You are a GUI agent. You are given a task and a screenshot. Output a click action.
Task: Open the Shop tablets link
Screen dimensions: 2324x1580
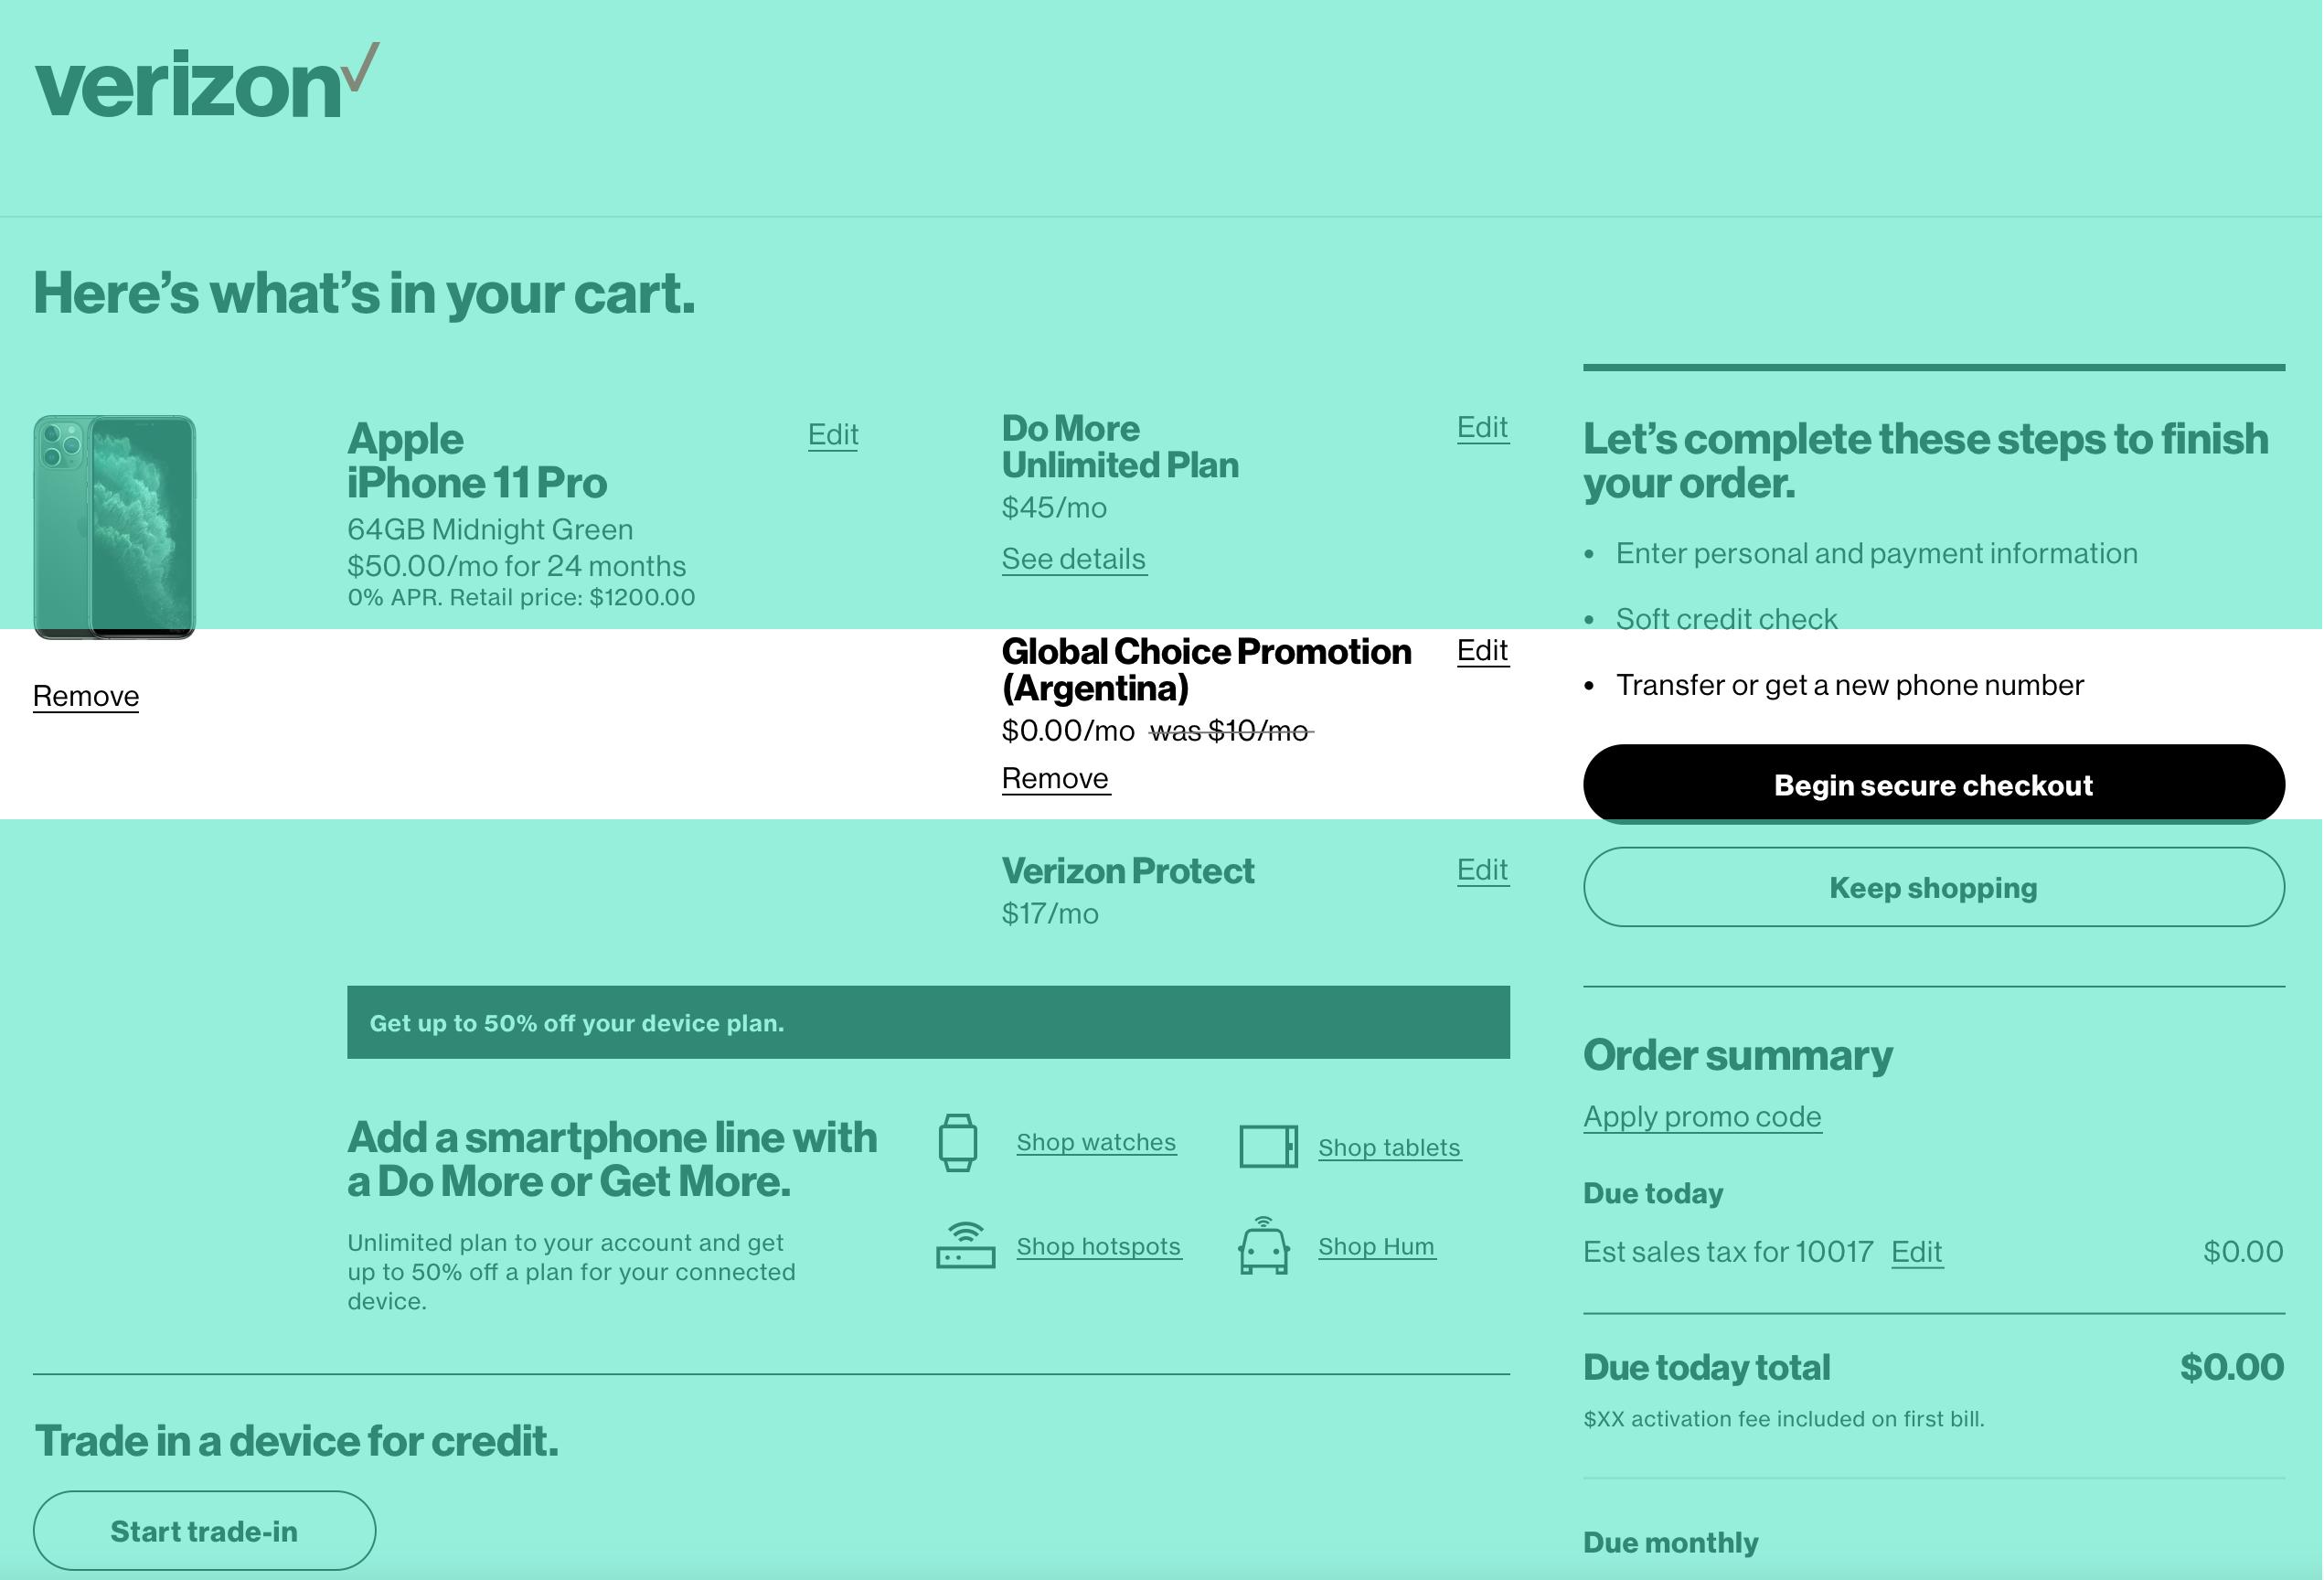pyautogui.click(x=1388, y=1147)
